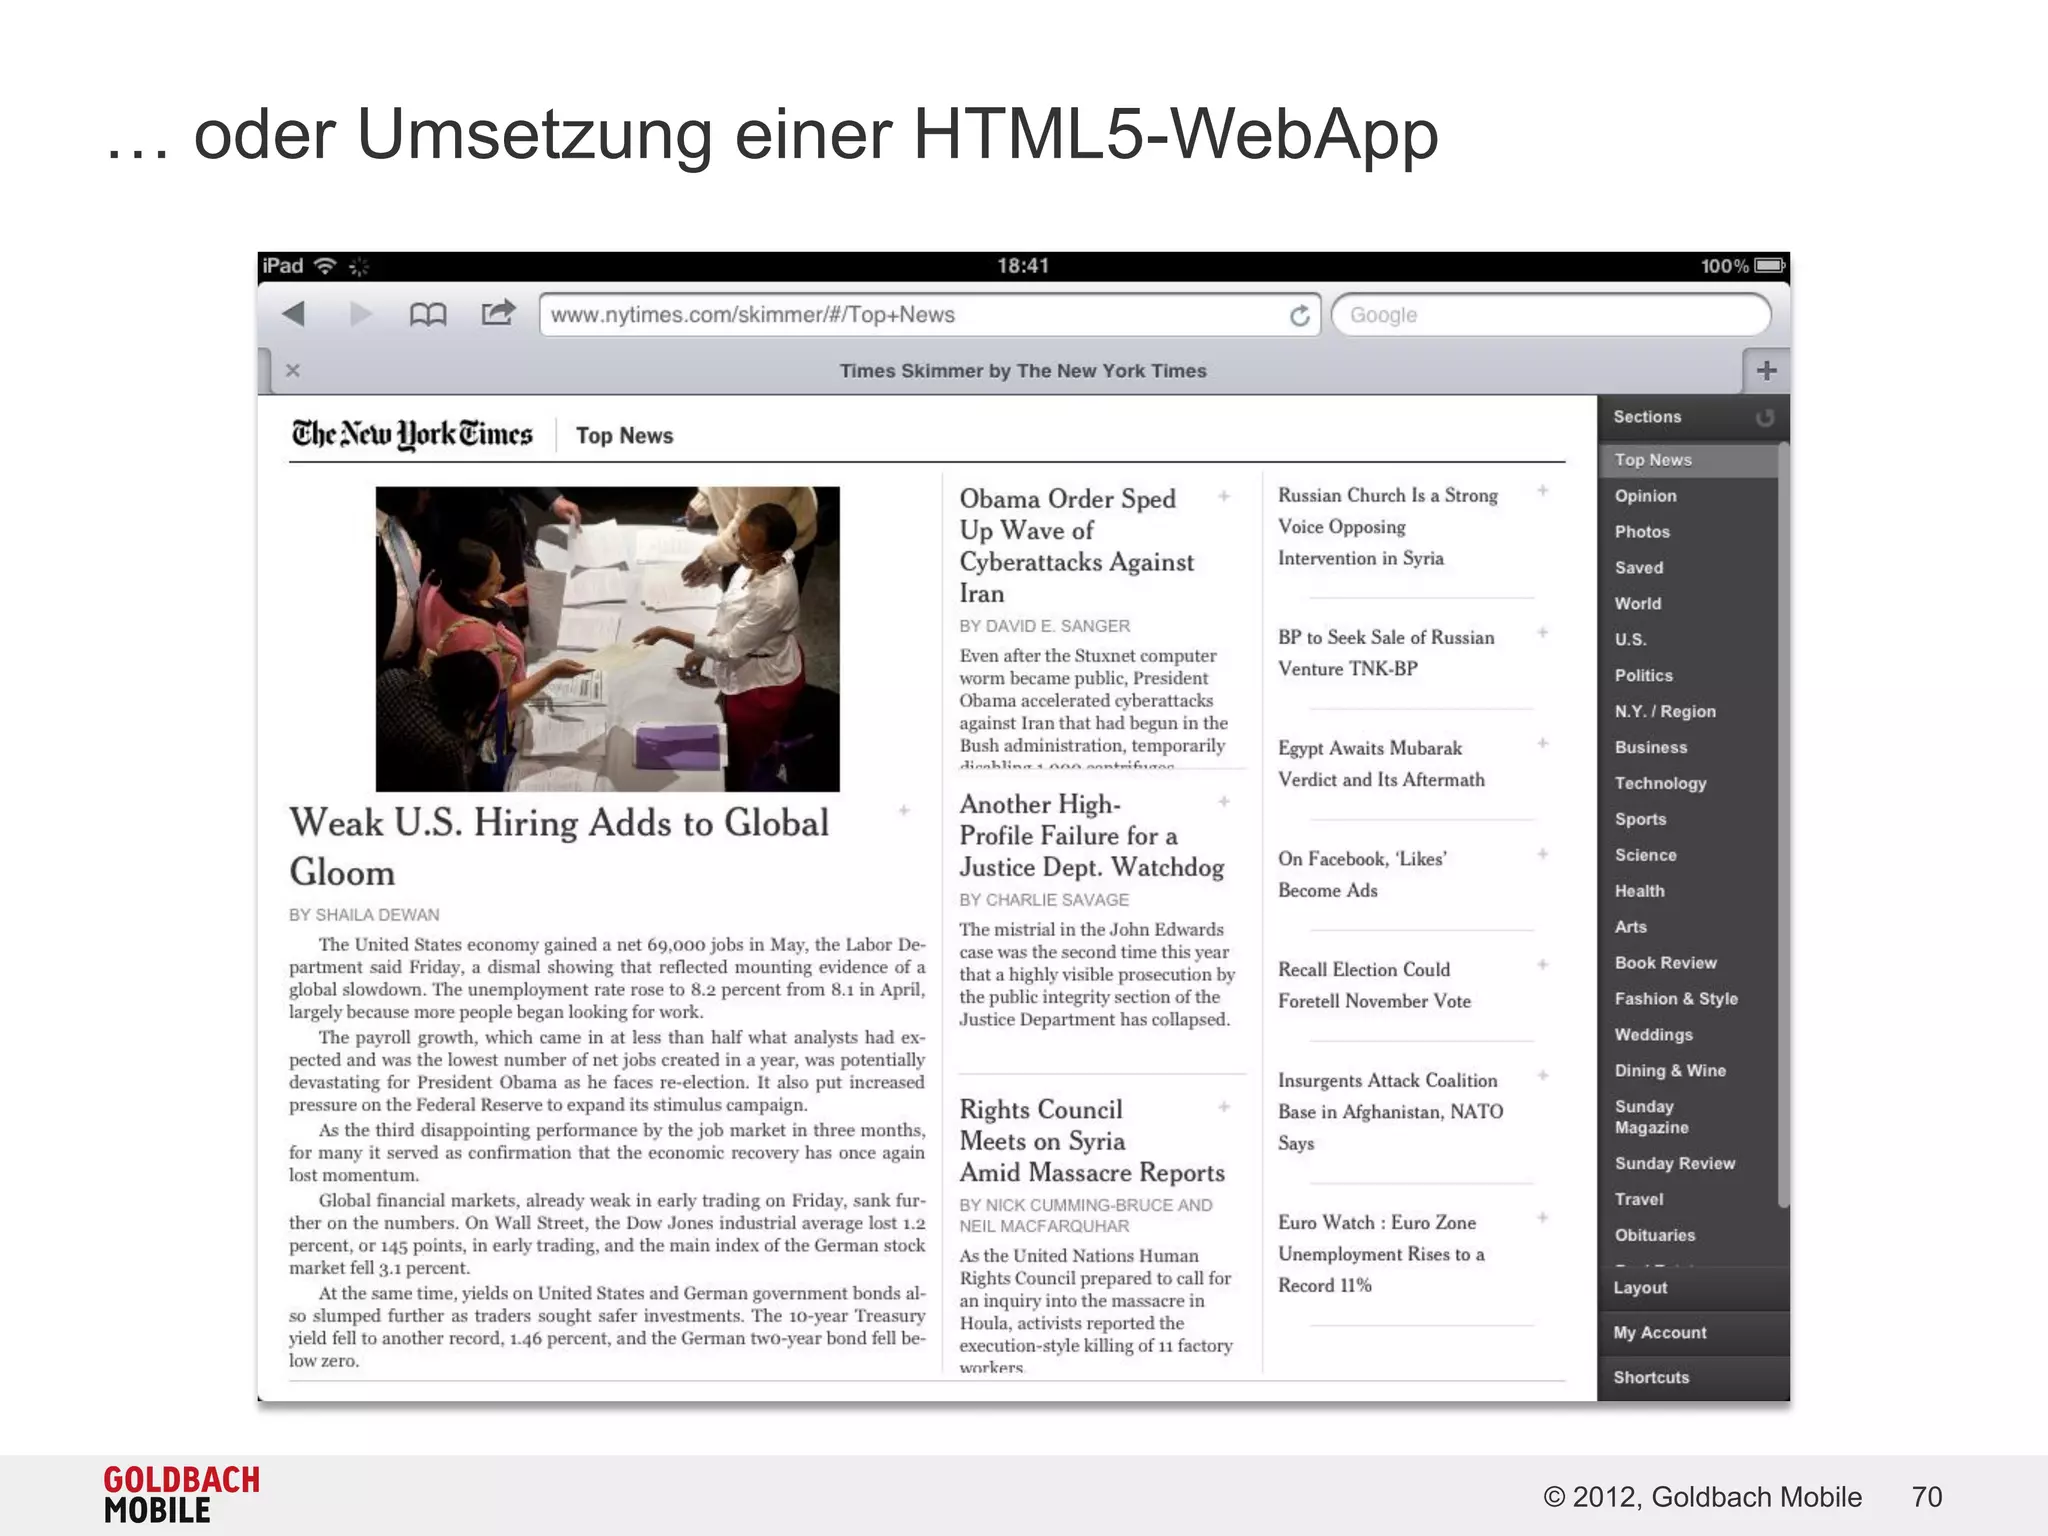Open the bookmarks book icon
This screenshot has width=2048, height=1536.
428,315
